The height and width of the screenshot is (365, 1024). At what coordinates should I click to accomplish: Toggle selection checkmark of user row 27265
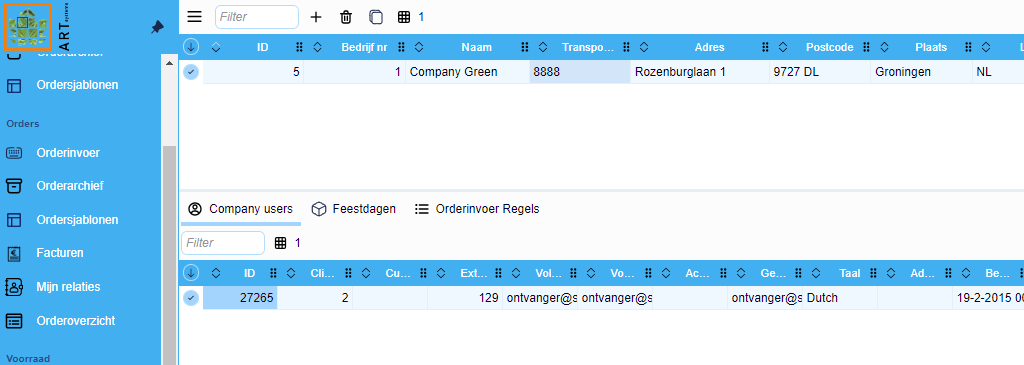(191, 298)
